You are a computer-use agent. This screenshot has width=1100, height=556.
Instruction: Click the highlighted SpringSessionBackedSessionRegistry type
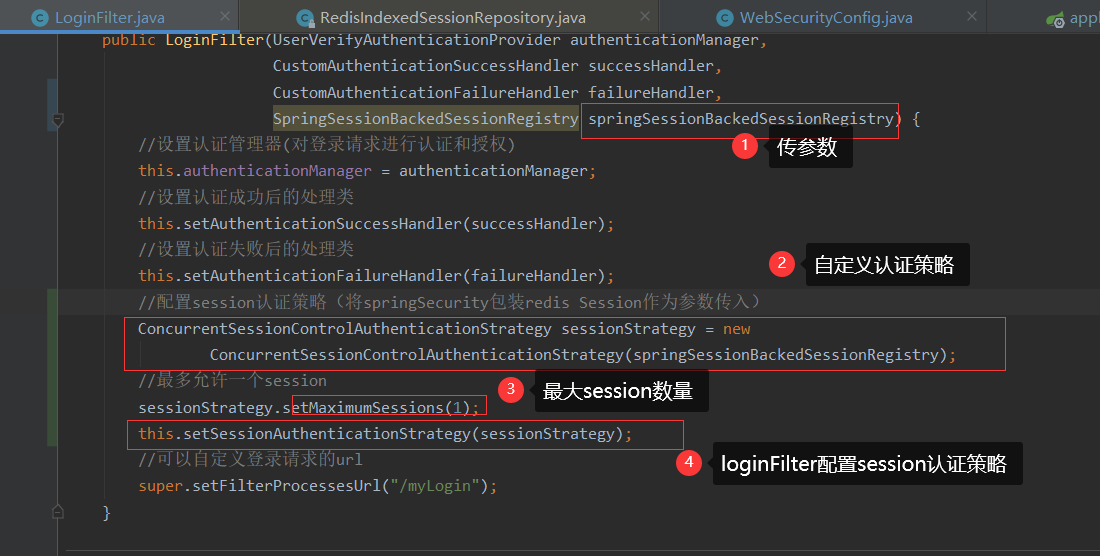(426, 118)
